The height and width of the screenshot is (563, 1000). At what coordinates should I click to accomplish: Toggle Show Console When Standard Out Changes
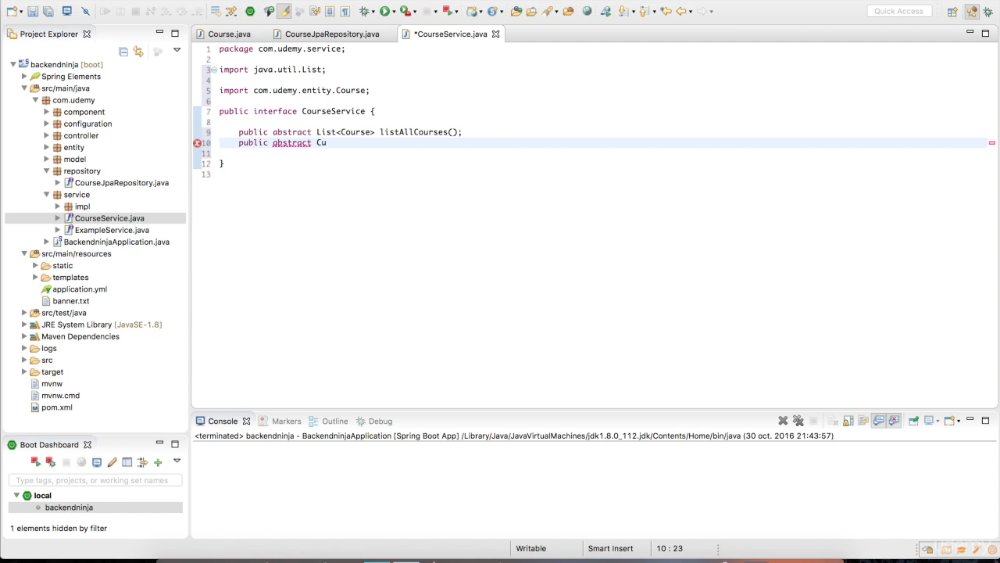[879, 421]
